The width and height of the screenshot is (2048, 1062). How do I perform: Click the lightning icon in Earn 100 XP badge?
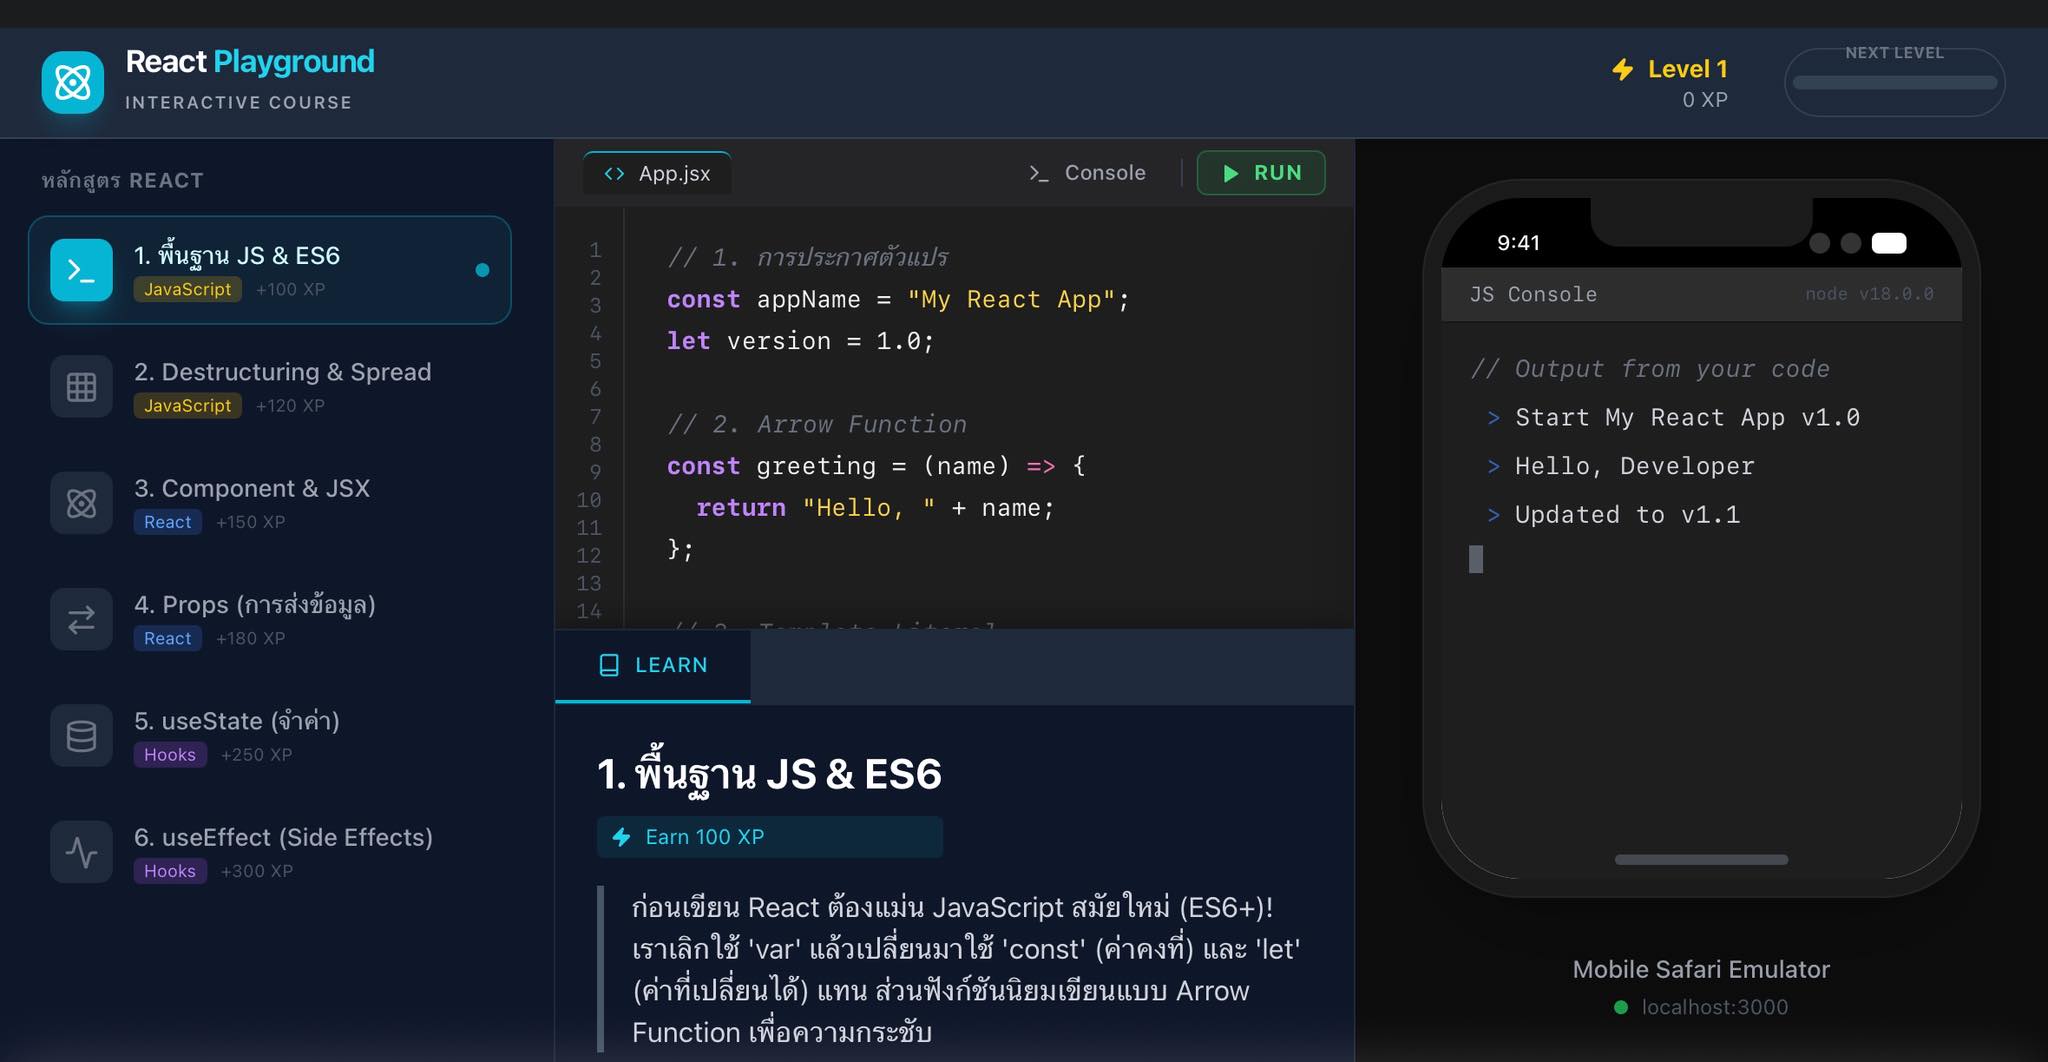click(621, 837)
